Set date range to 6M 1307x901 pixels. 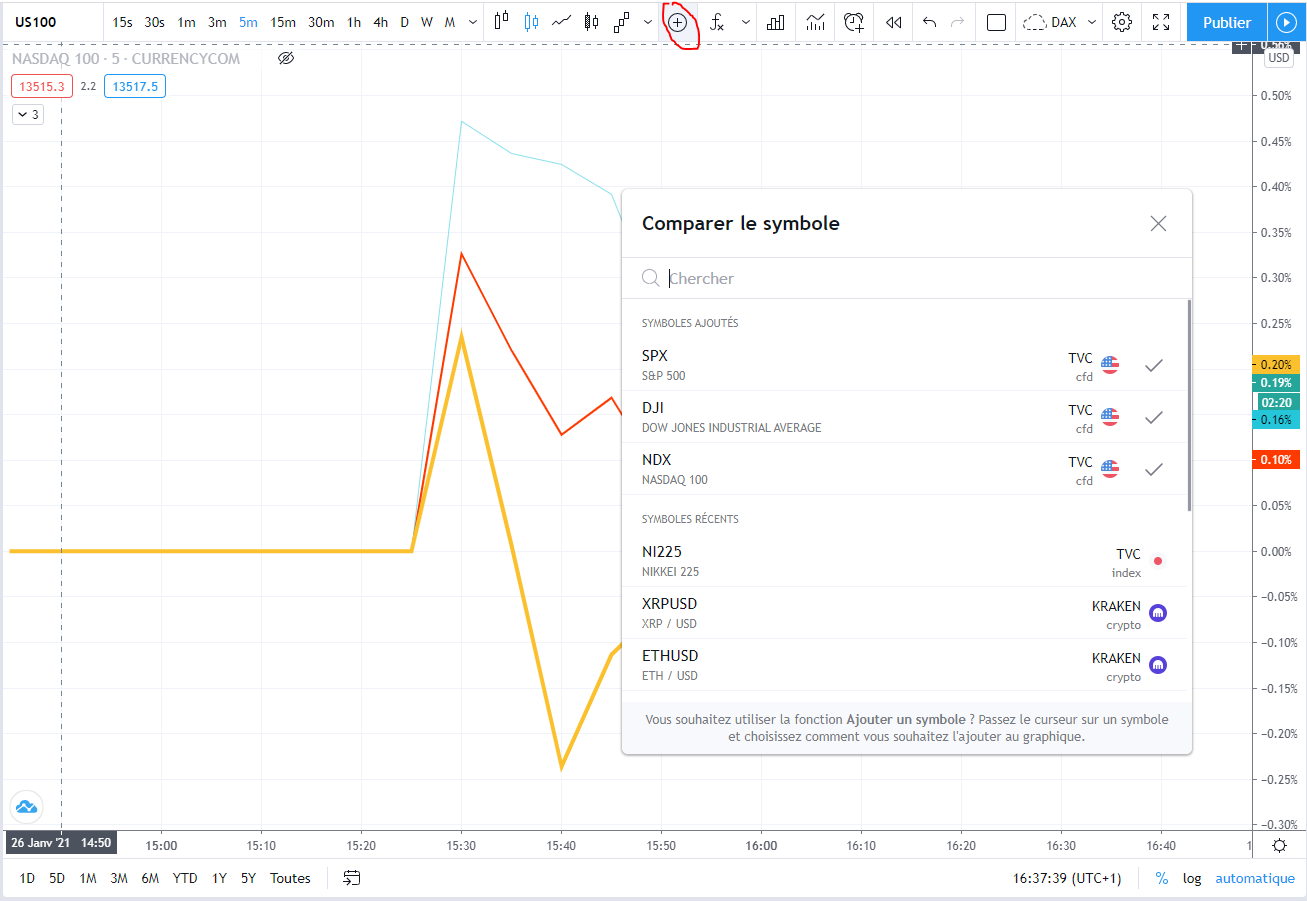pyautogui.click(x=150, y=878)
